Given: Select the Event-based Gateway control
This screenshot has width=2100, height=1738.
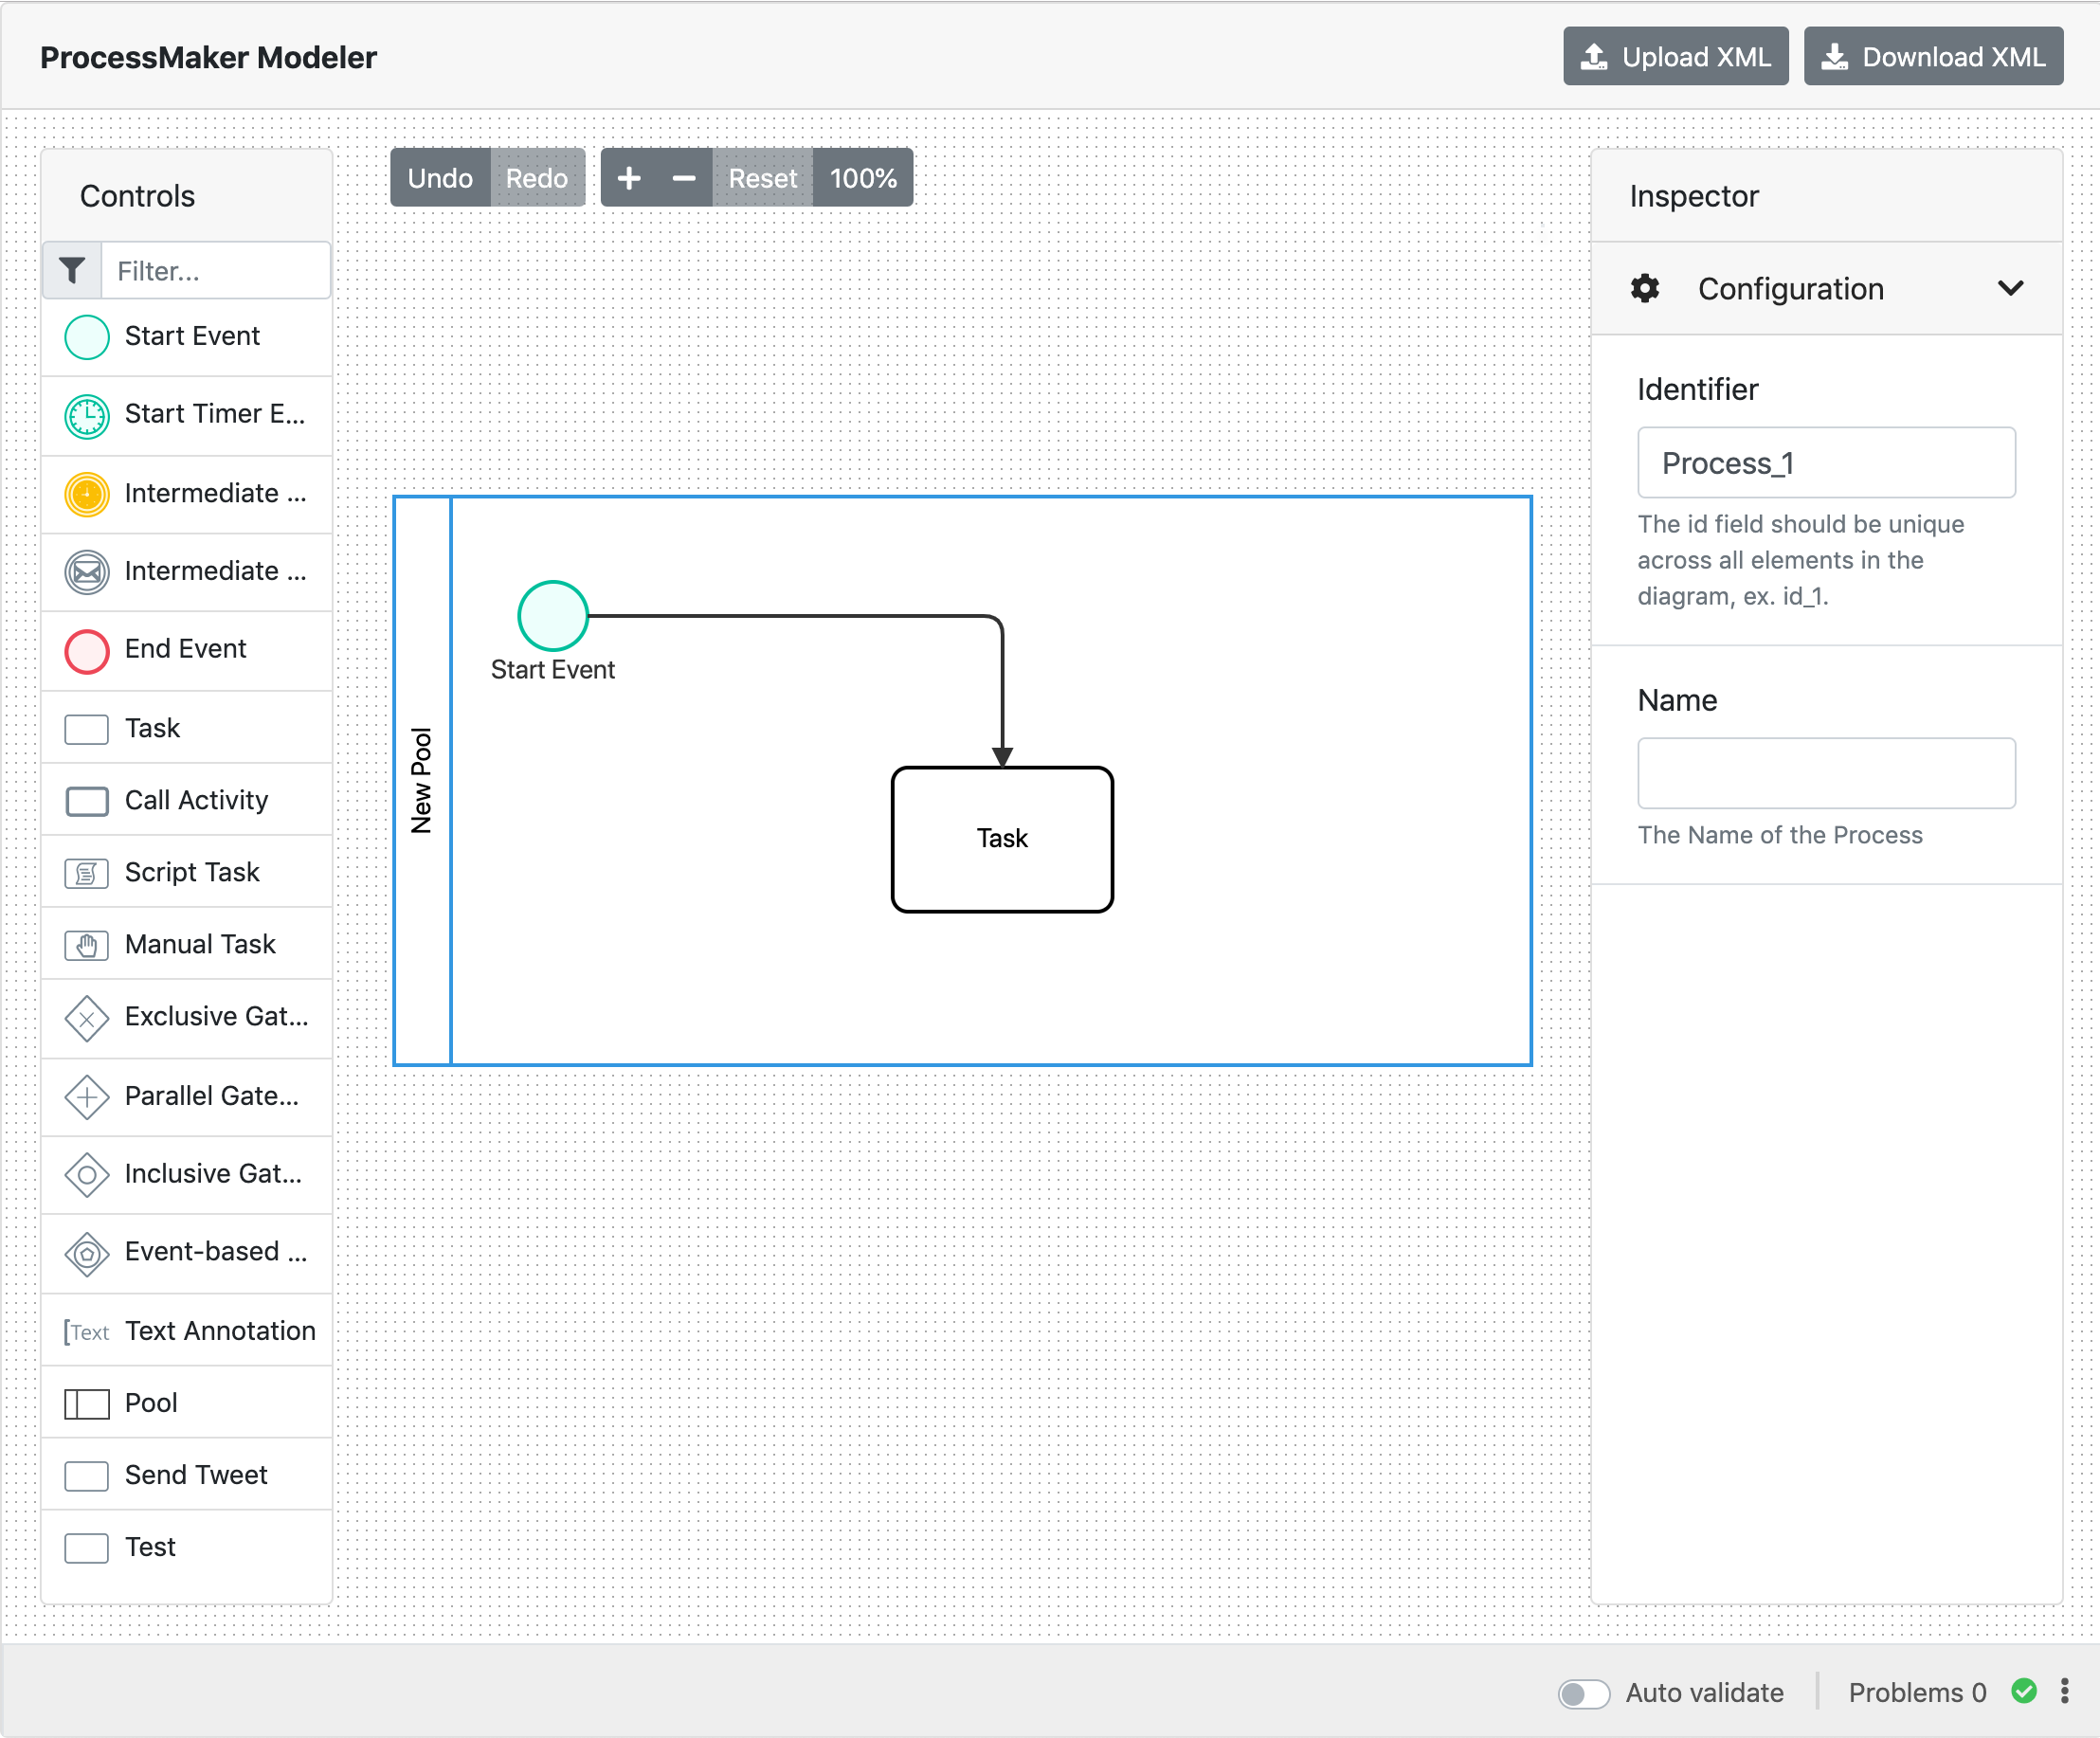Looking at the screenshot, I should coord(186,1252).
